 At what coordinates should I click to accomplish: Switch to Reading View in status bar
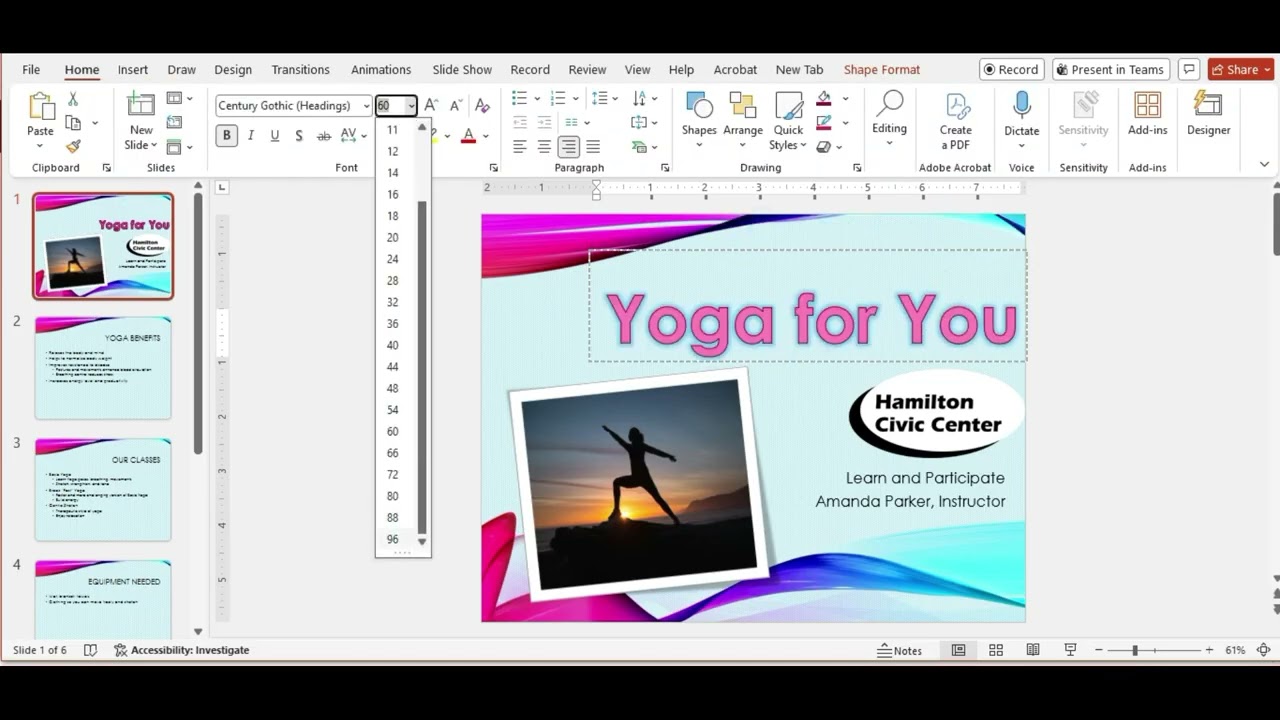tap(1033, 650)
